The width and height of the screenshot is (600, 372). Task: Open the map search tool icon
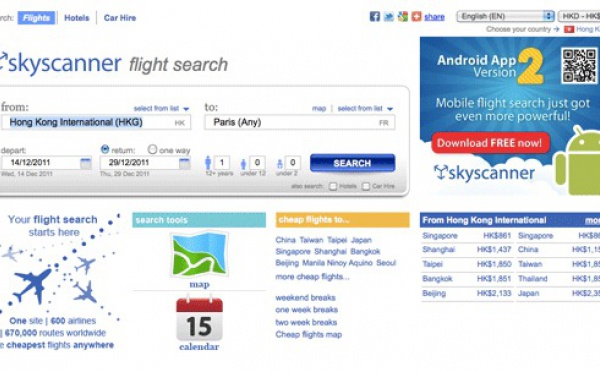coord(199,255)
